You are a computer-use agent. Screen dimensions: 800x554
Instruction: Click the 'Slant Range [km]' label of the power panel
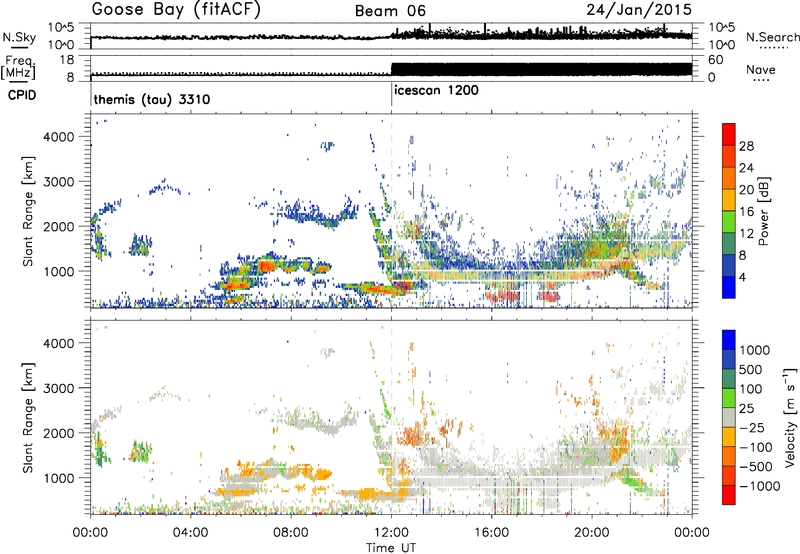pyautogui.click(x=28, y=211)
